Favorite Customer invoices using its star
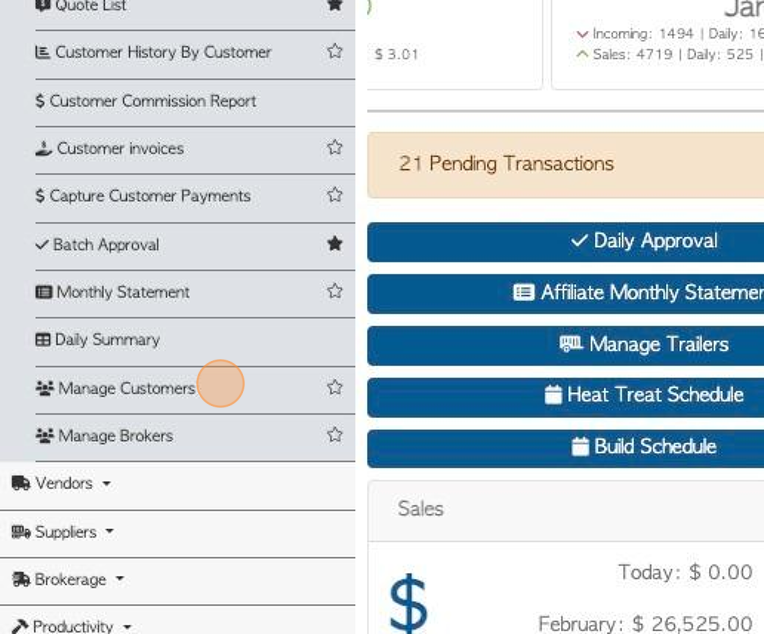764x634 pixels. (335, 147)
